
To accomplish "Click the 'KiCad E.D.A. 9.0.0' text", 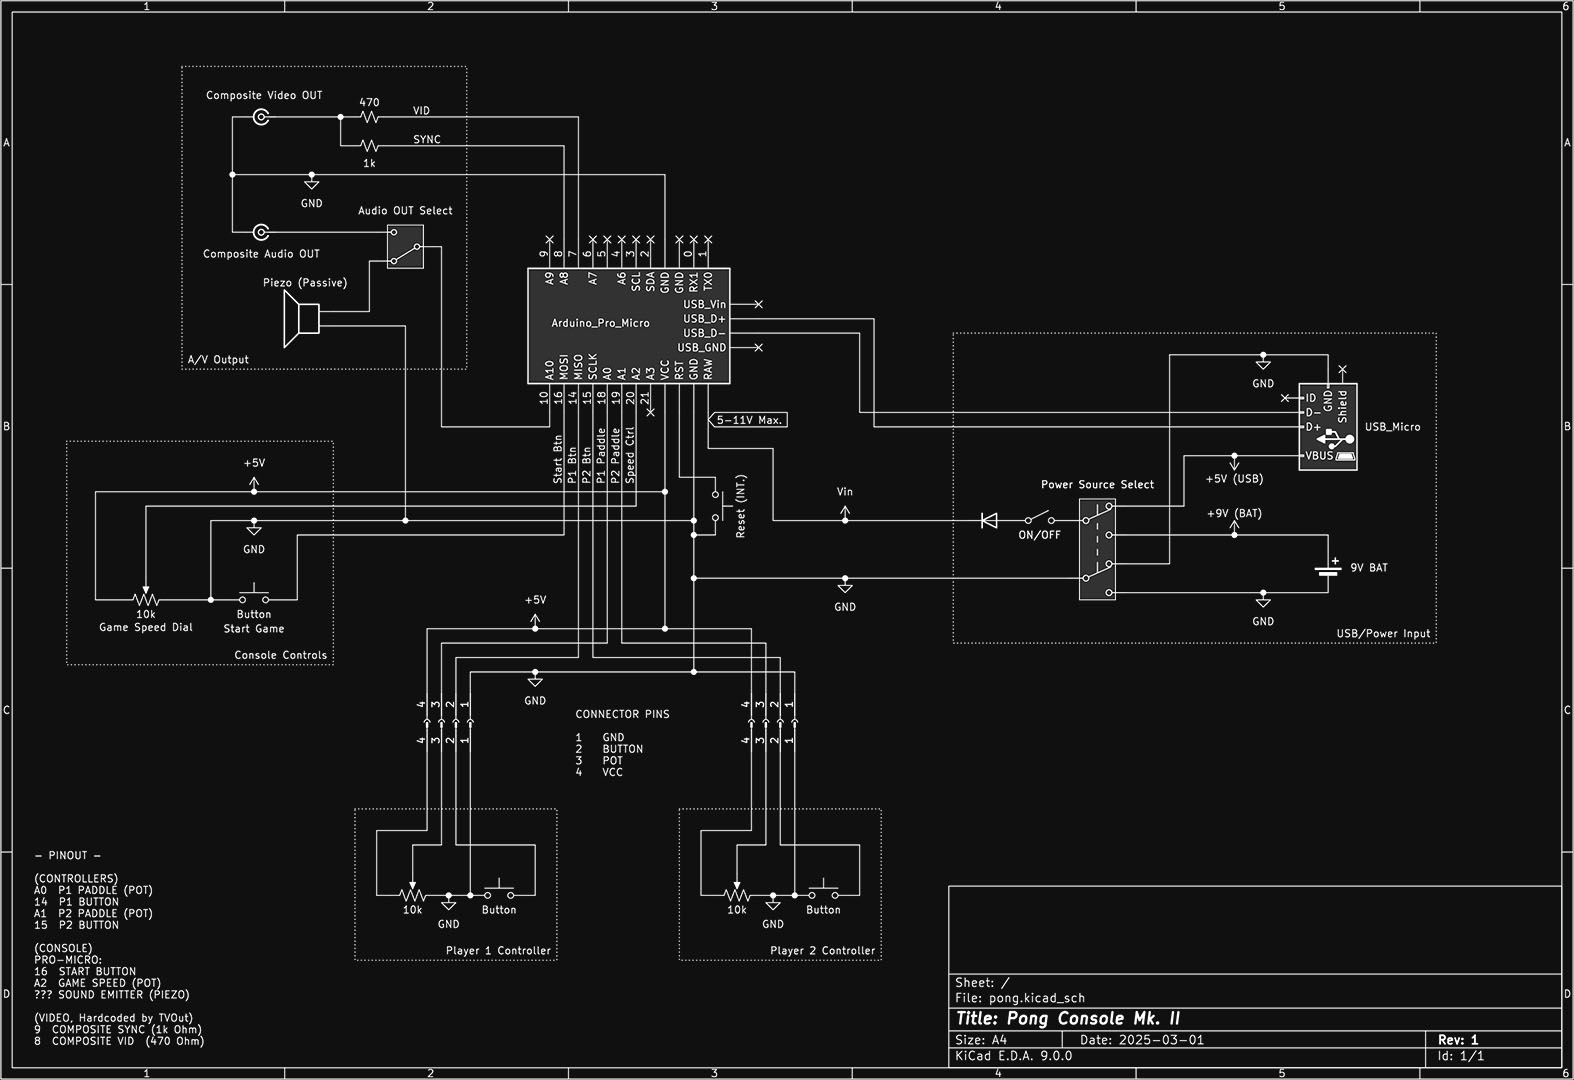I will [x=1013, y=1056].
